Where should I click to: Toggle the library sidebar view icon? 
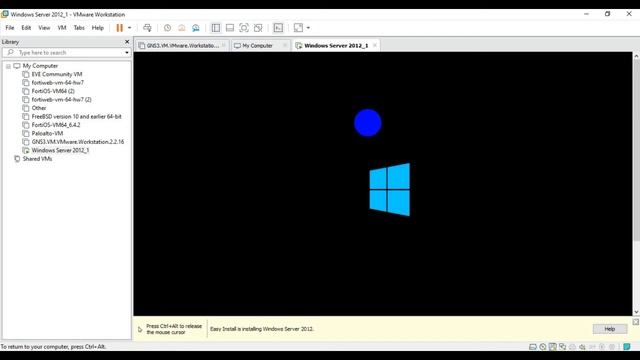pos(216,28)
